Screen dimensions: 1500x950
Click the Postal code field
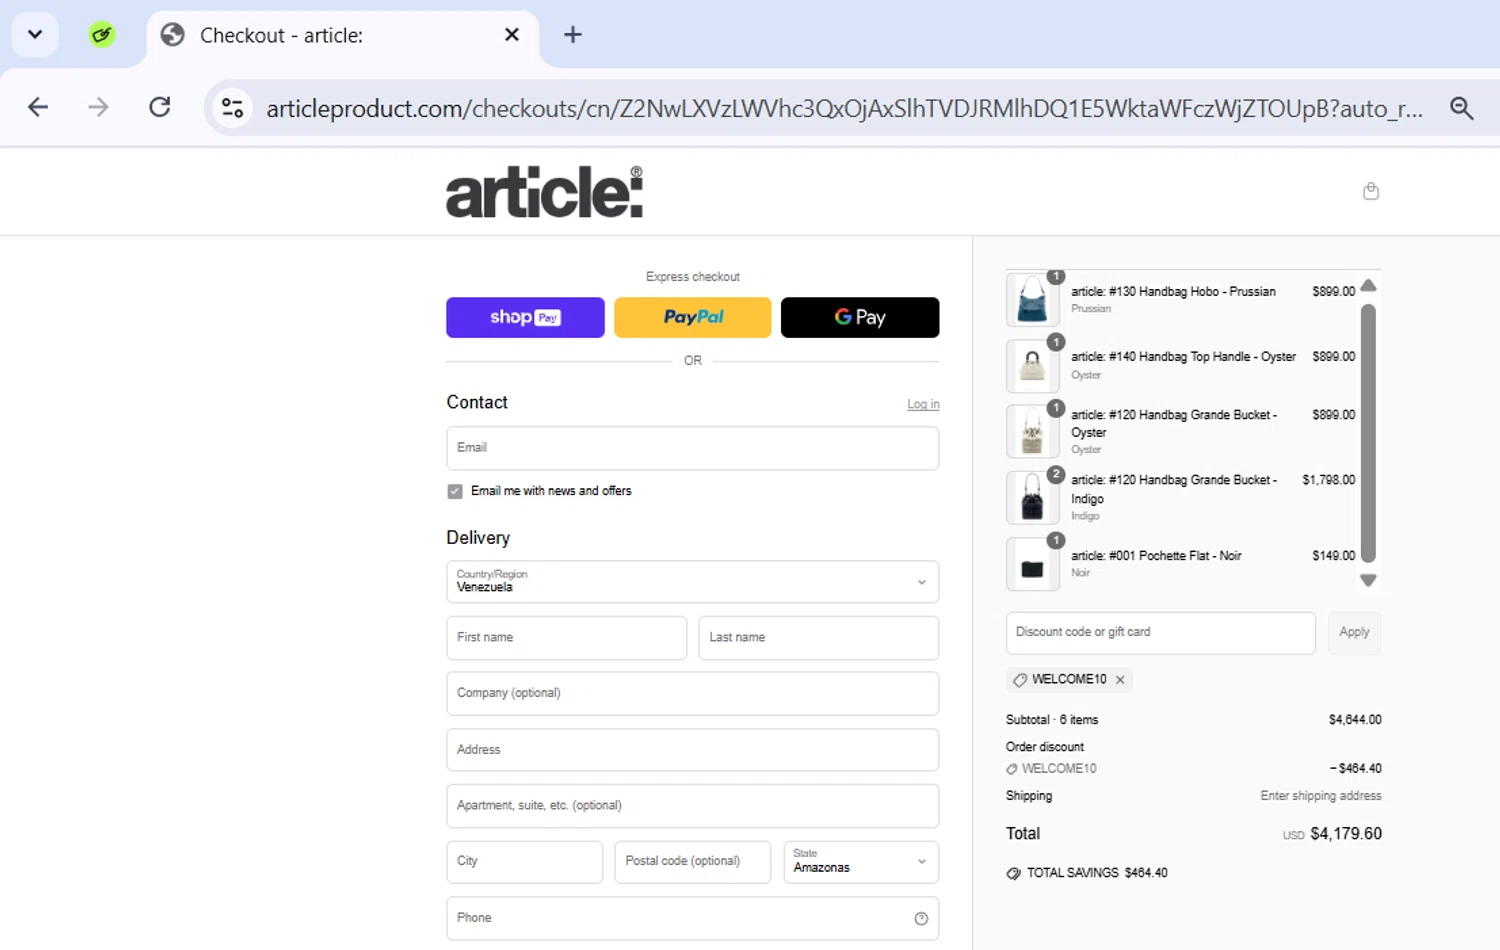[693, 861]
